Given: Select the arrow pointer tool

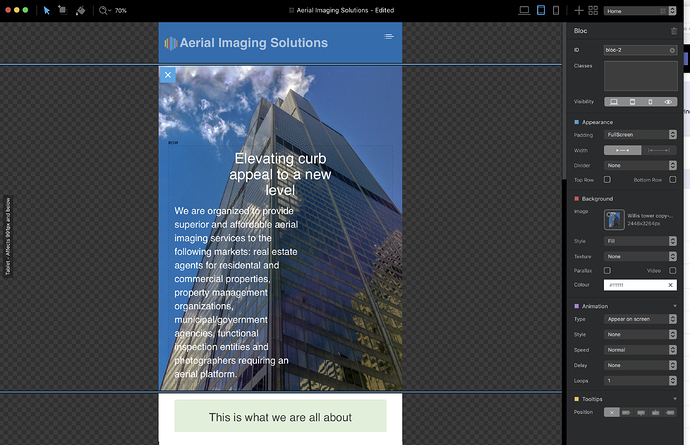Looking at the screenshot, I should coord(47,10).
